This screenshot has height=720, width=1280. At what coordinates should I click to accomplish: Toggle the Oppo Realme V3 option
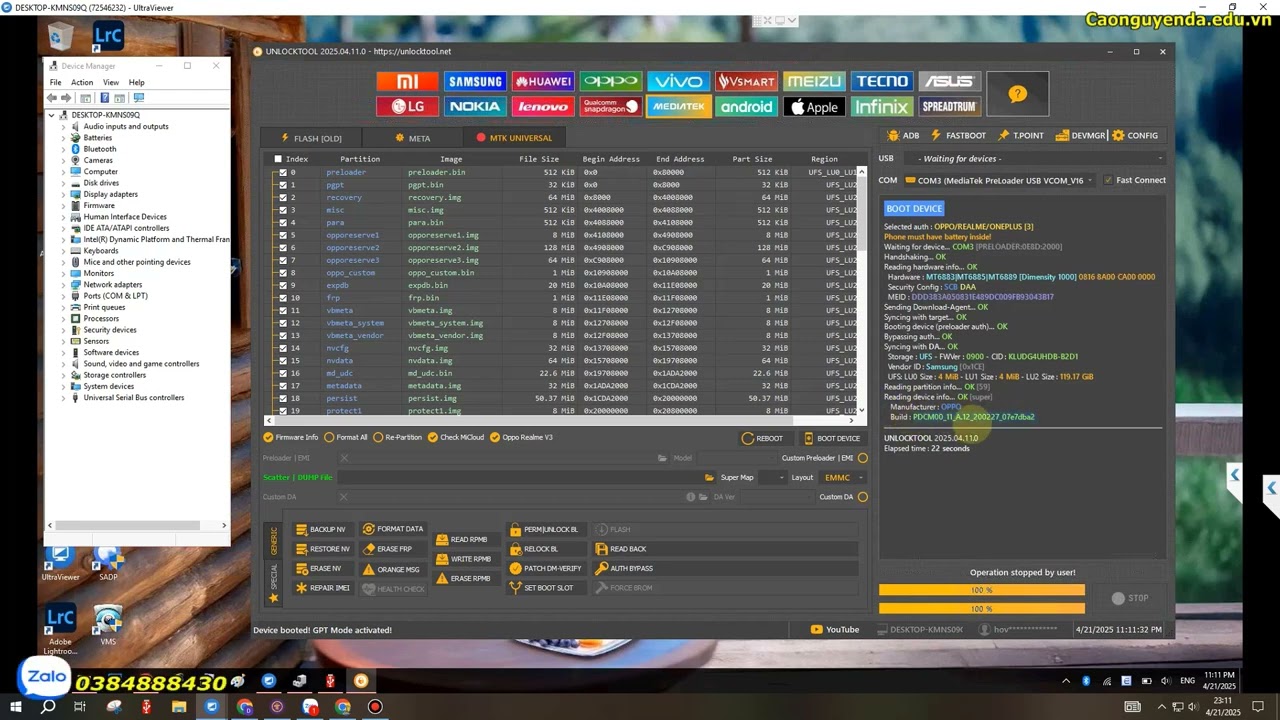click(x=521, y=437)
